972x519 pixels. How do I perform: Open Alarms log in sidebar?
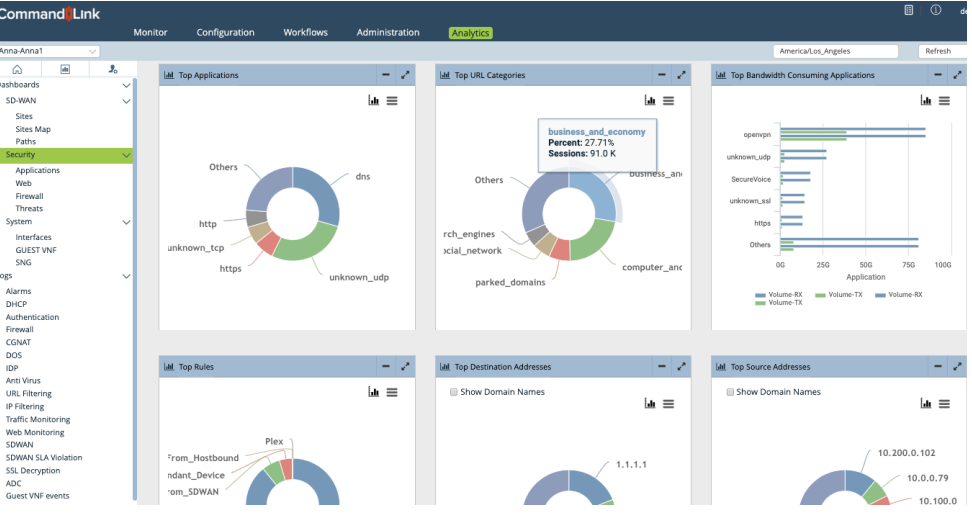[x=19, y=291]
